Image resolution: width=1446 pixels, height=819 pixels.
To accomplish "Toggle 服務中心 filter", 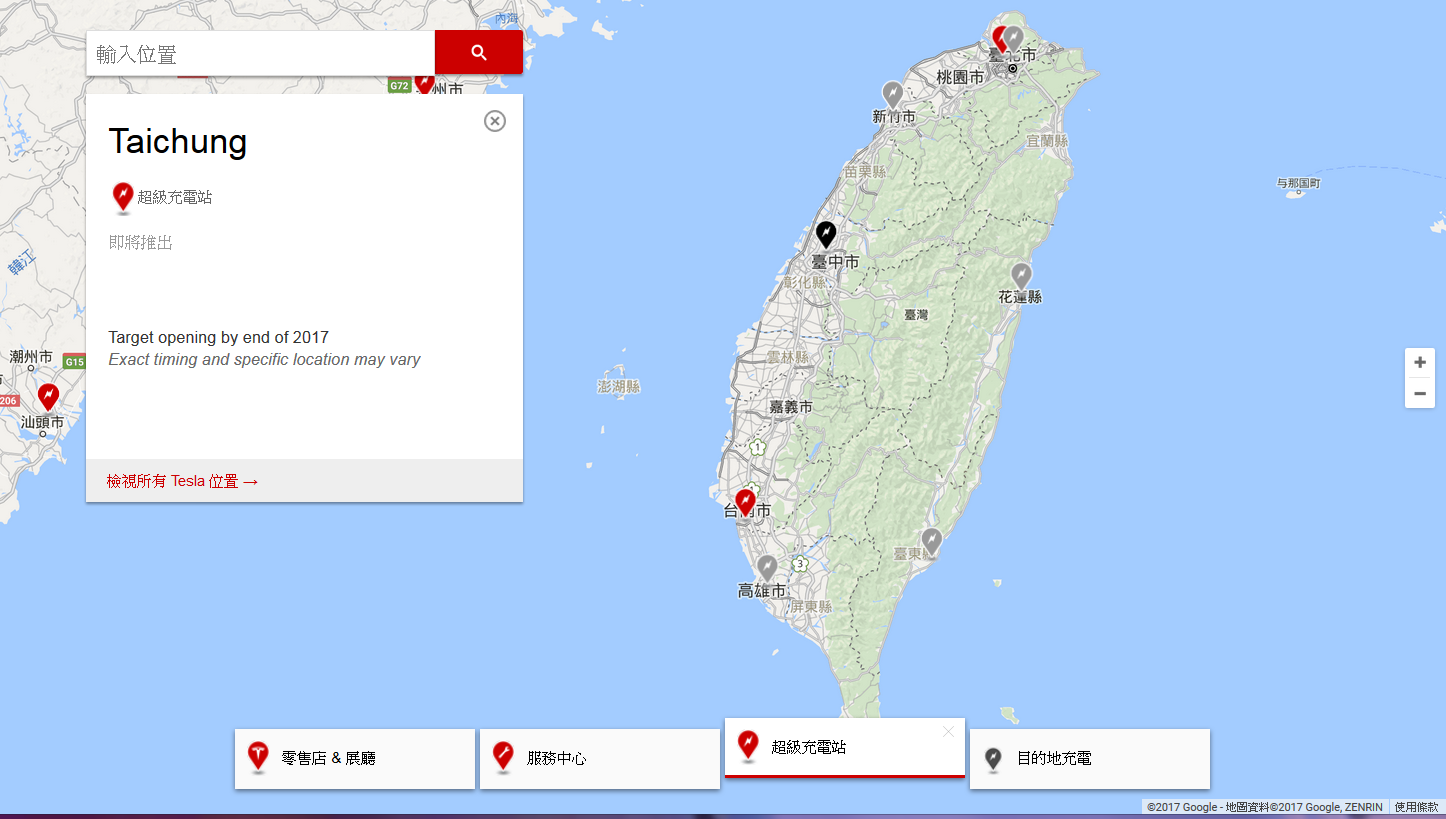I will click(x=600, y=759).
